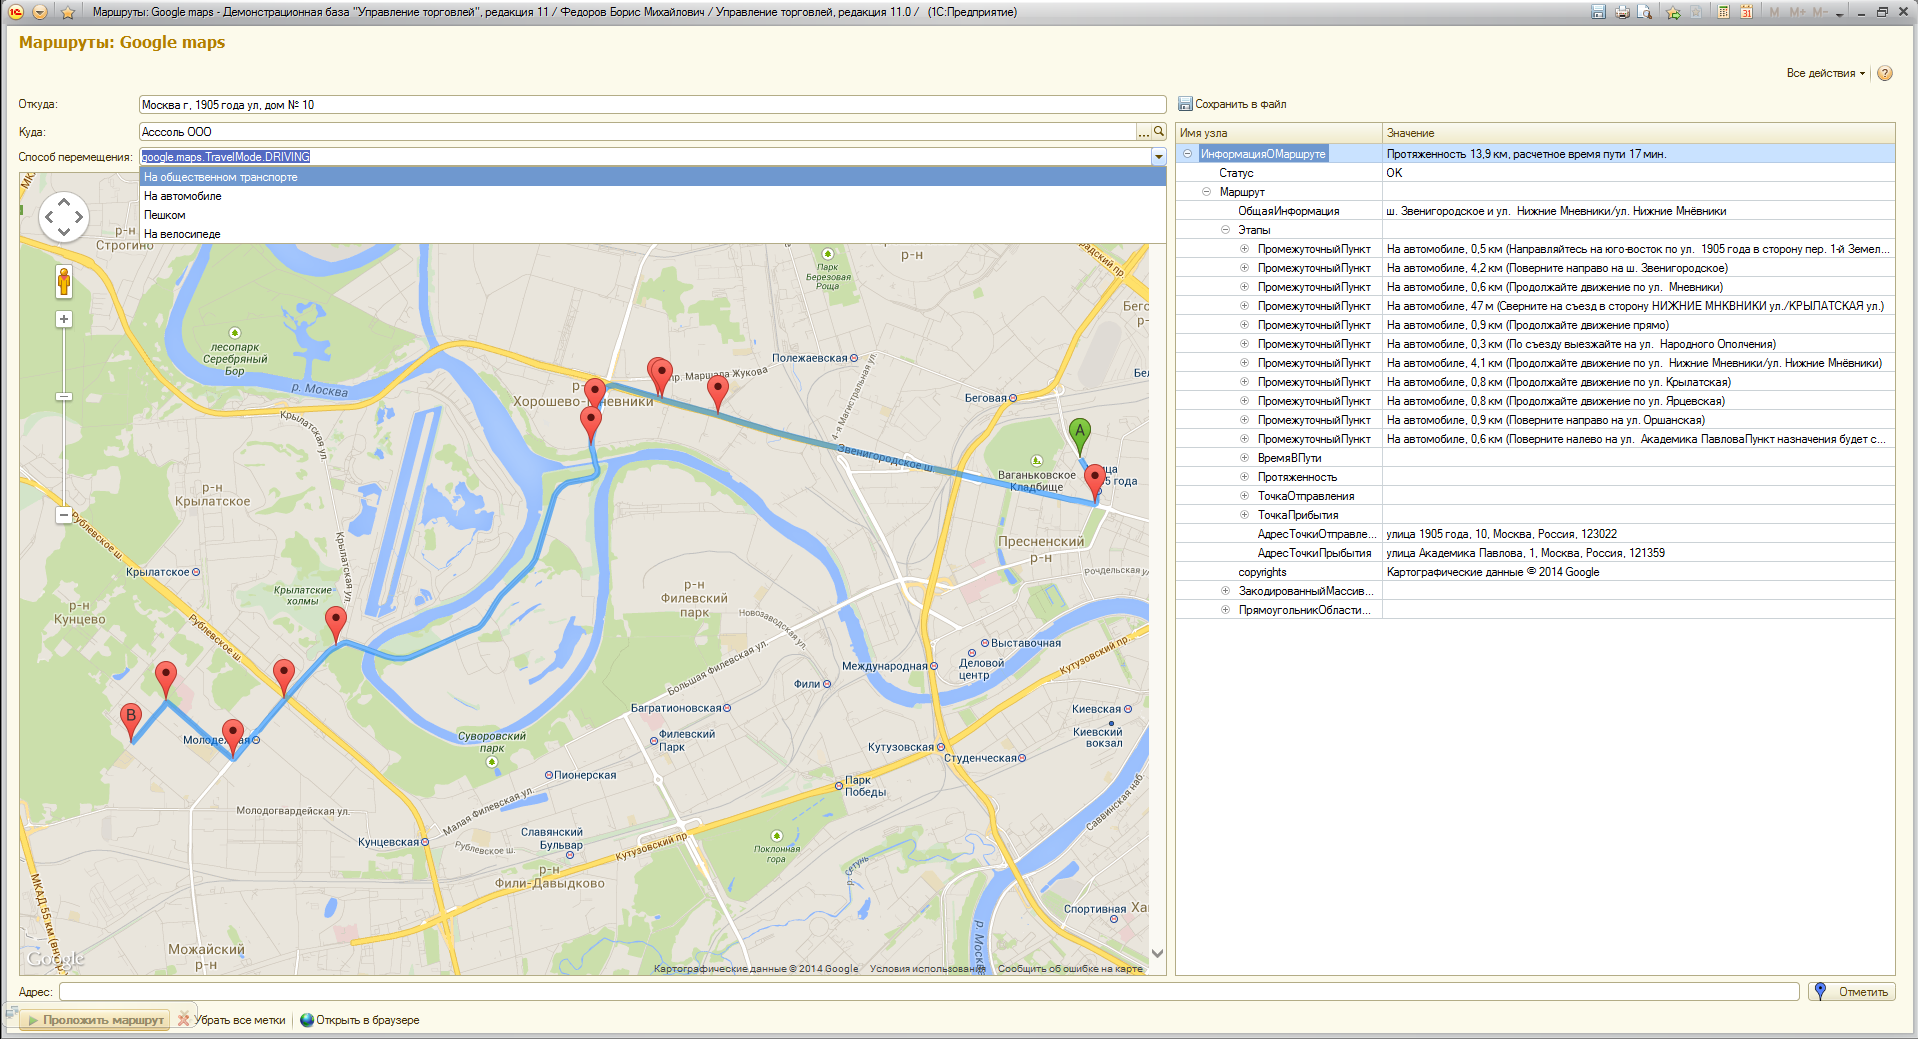Click Открыть в браузере button text
The width and height of the screenshot is (1918, 1039).
(368, 1020)
